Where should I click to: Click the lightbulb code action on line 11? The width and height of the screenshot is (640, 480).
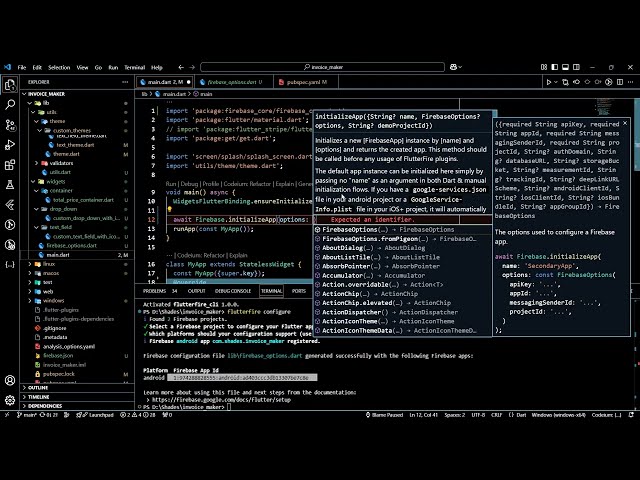tap(169, 210)
